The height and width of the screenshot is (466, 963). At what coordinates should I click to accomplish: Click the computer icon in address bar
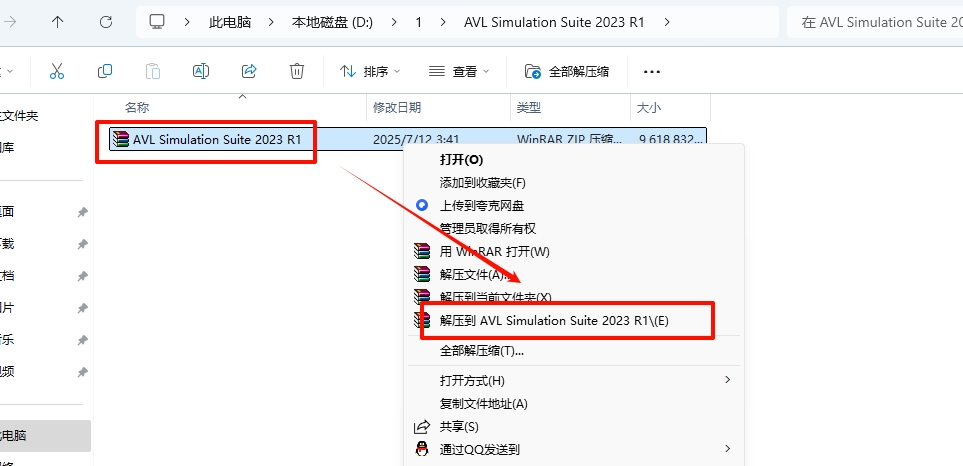pos(157,22)
